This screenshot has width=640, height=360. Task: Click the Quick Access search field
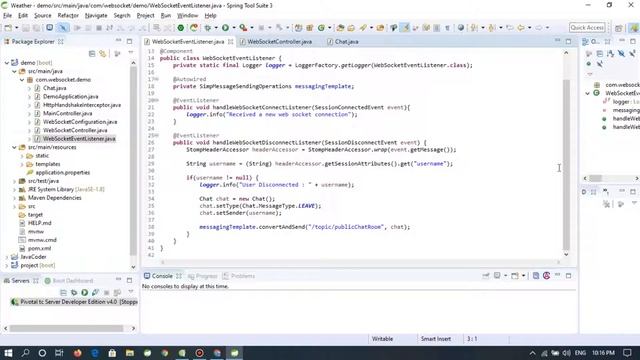[587, 27]
